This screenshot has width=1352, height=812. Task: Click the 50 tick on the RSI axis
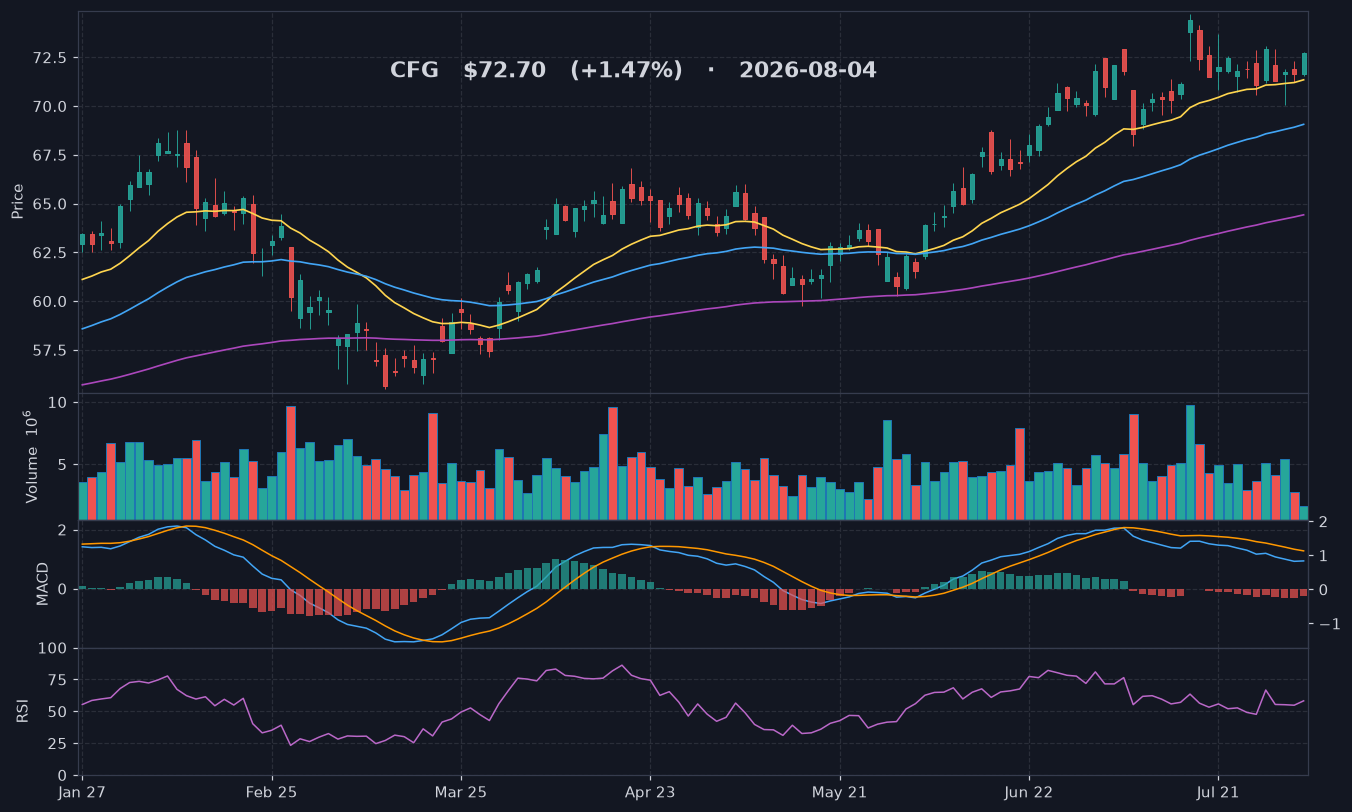(x=59, y=712)
